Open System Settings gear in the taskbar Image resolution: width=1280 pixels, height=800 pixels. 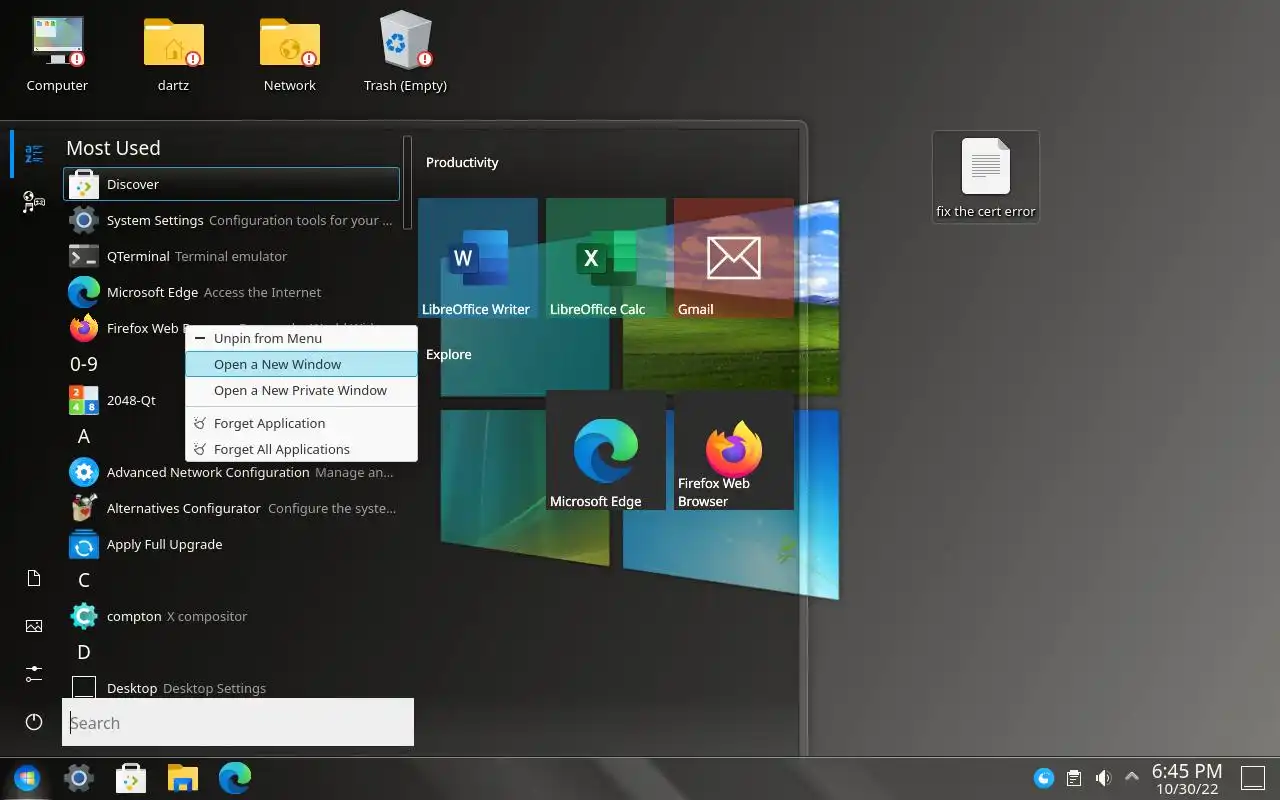pos(79,778)
